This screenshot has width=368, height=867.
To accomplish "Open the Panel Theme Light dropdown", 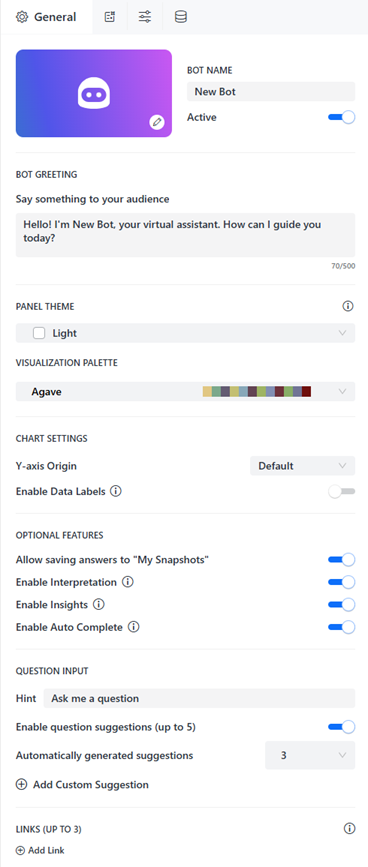I will [x=185, y=333].
